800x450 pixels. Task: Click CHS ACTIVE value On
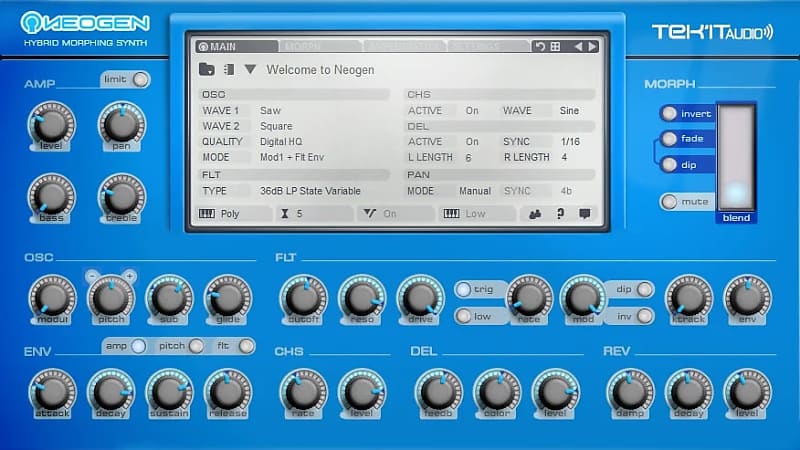tap(472, 110)
